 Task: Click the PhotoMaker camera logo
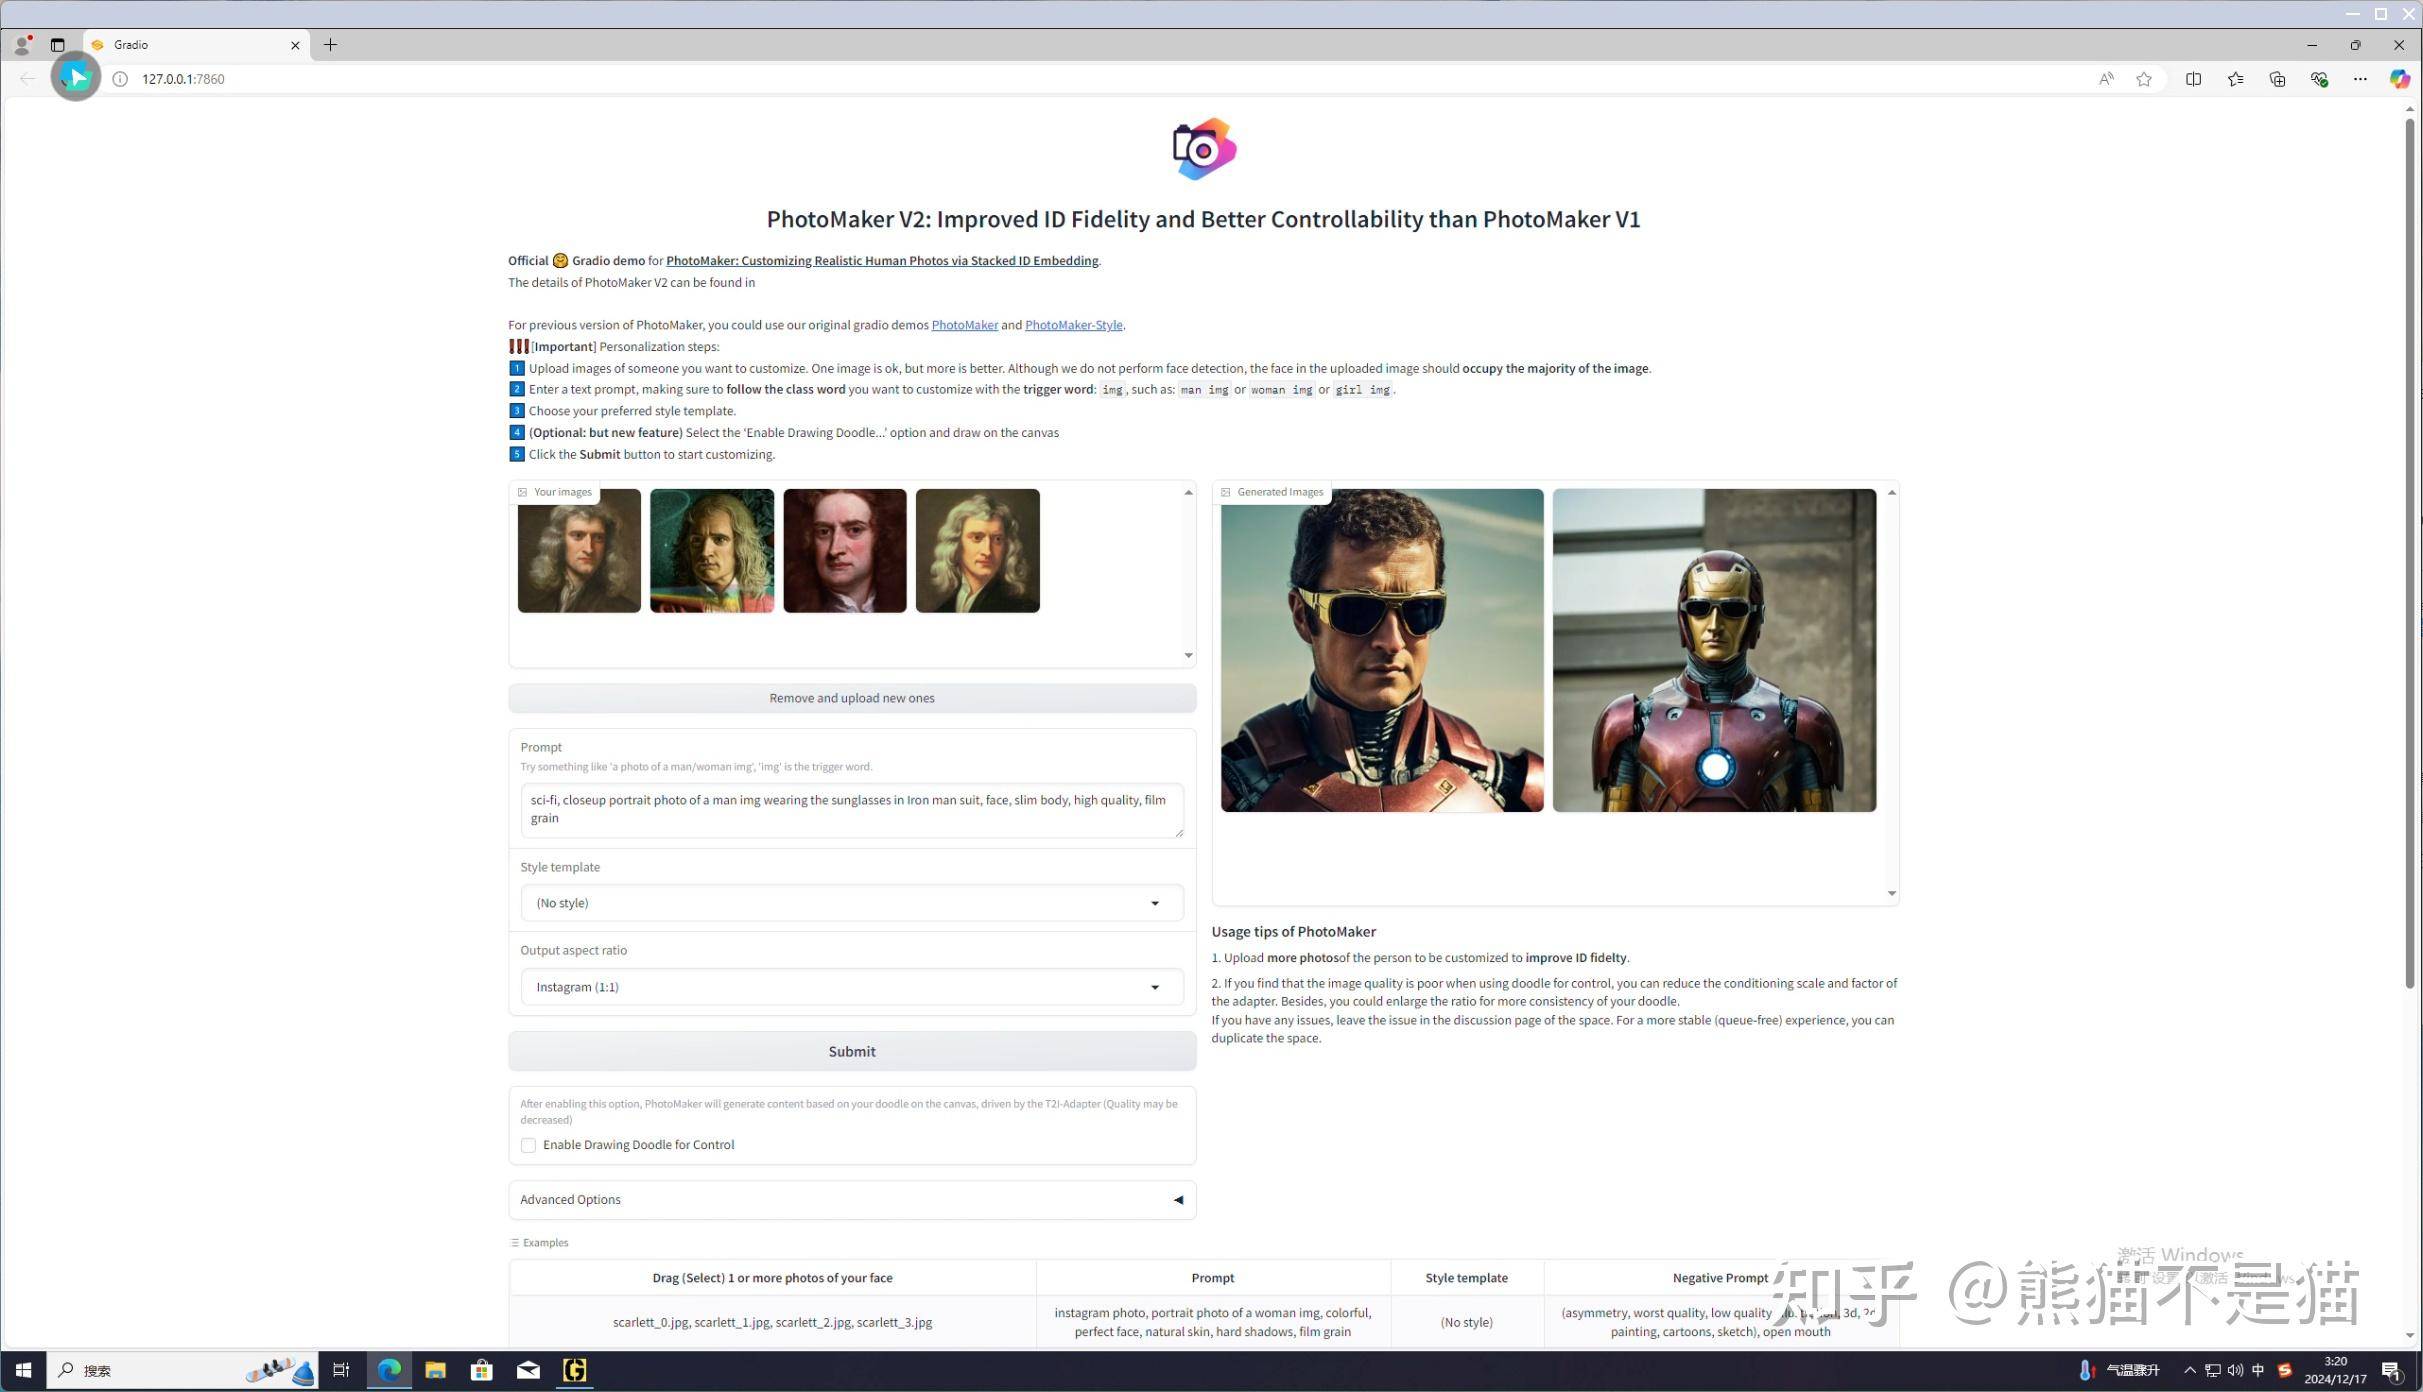tap(1204, 149)
